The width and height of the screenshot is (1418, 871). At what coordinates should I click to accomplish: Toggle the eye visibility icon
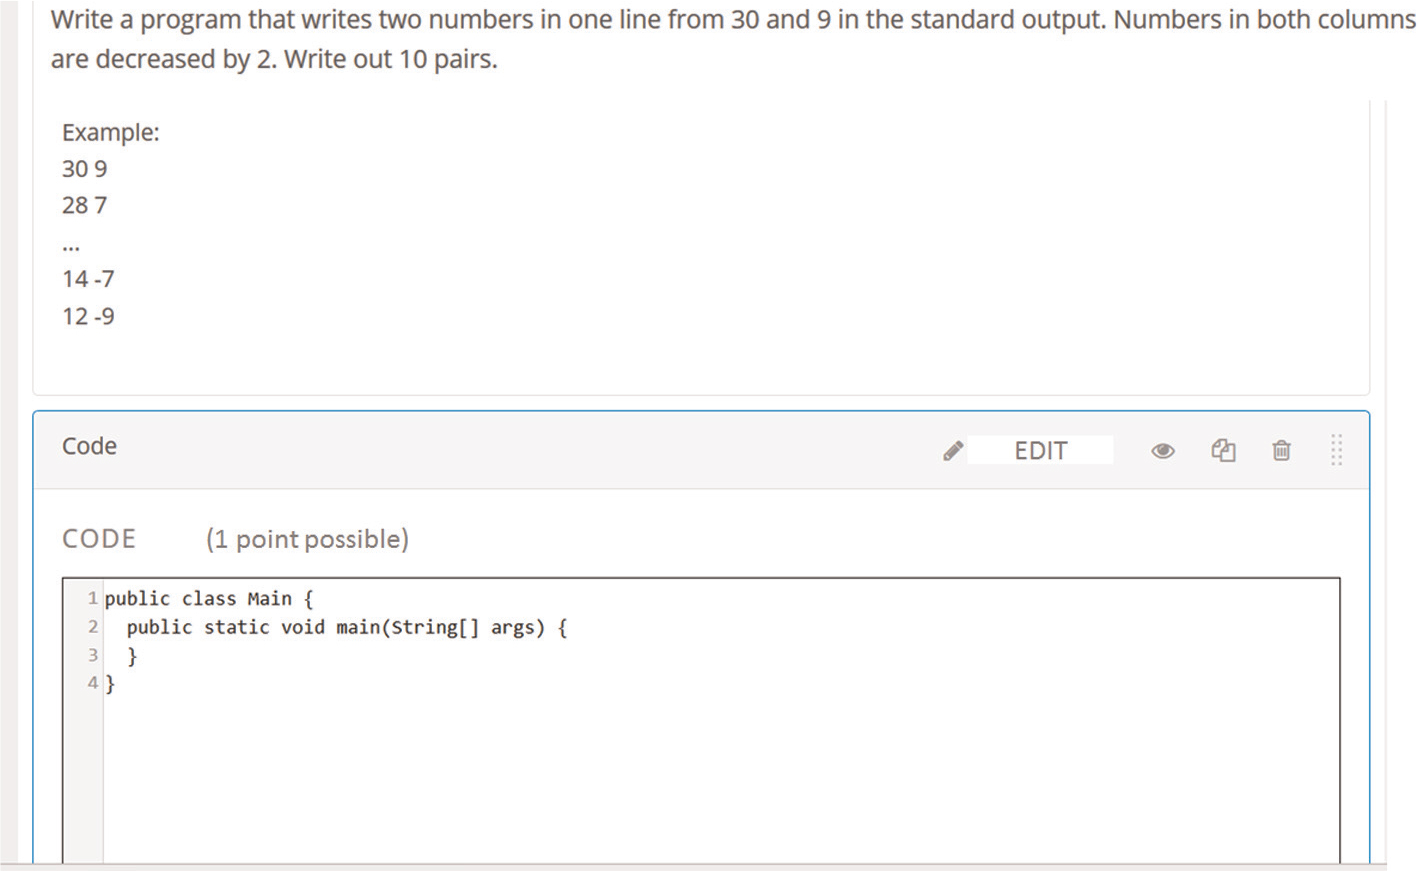click(x=1162, y=451)
